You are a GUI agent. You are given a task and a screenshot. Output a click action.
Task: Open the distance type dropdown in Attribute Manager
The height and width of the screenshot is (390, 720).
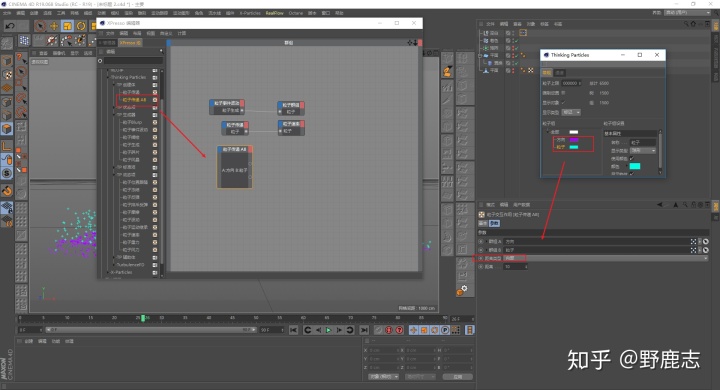[606, 258]
